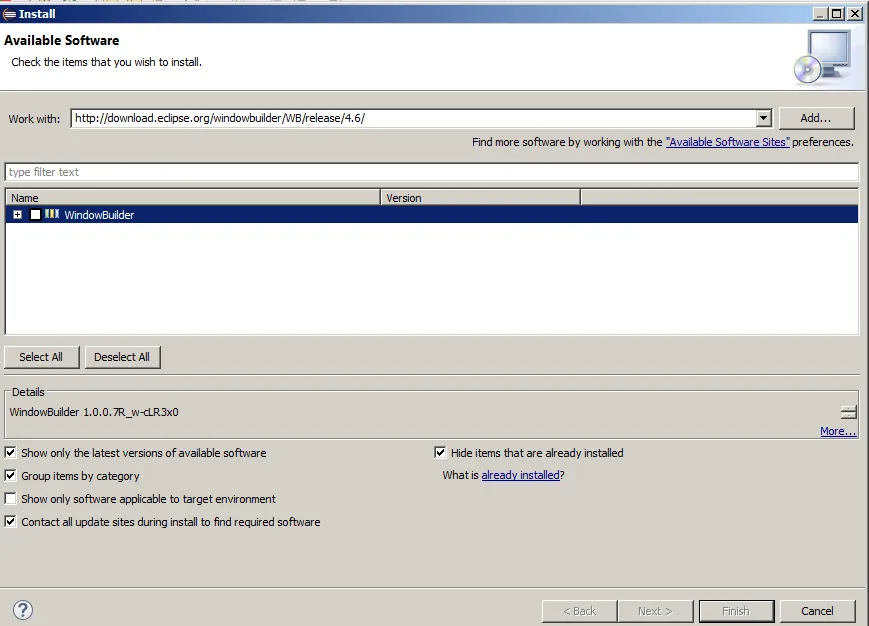Screen dimensions: 869x626
Task: Open the Available Software Sites link
Action: point(727,142)
